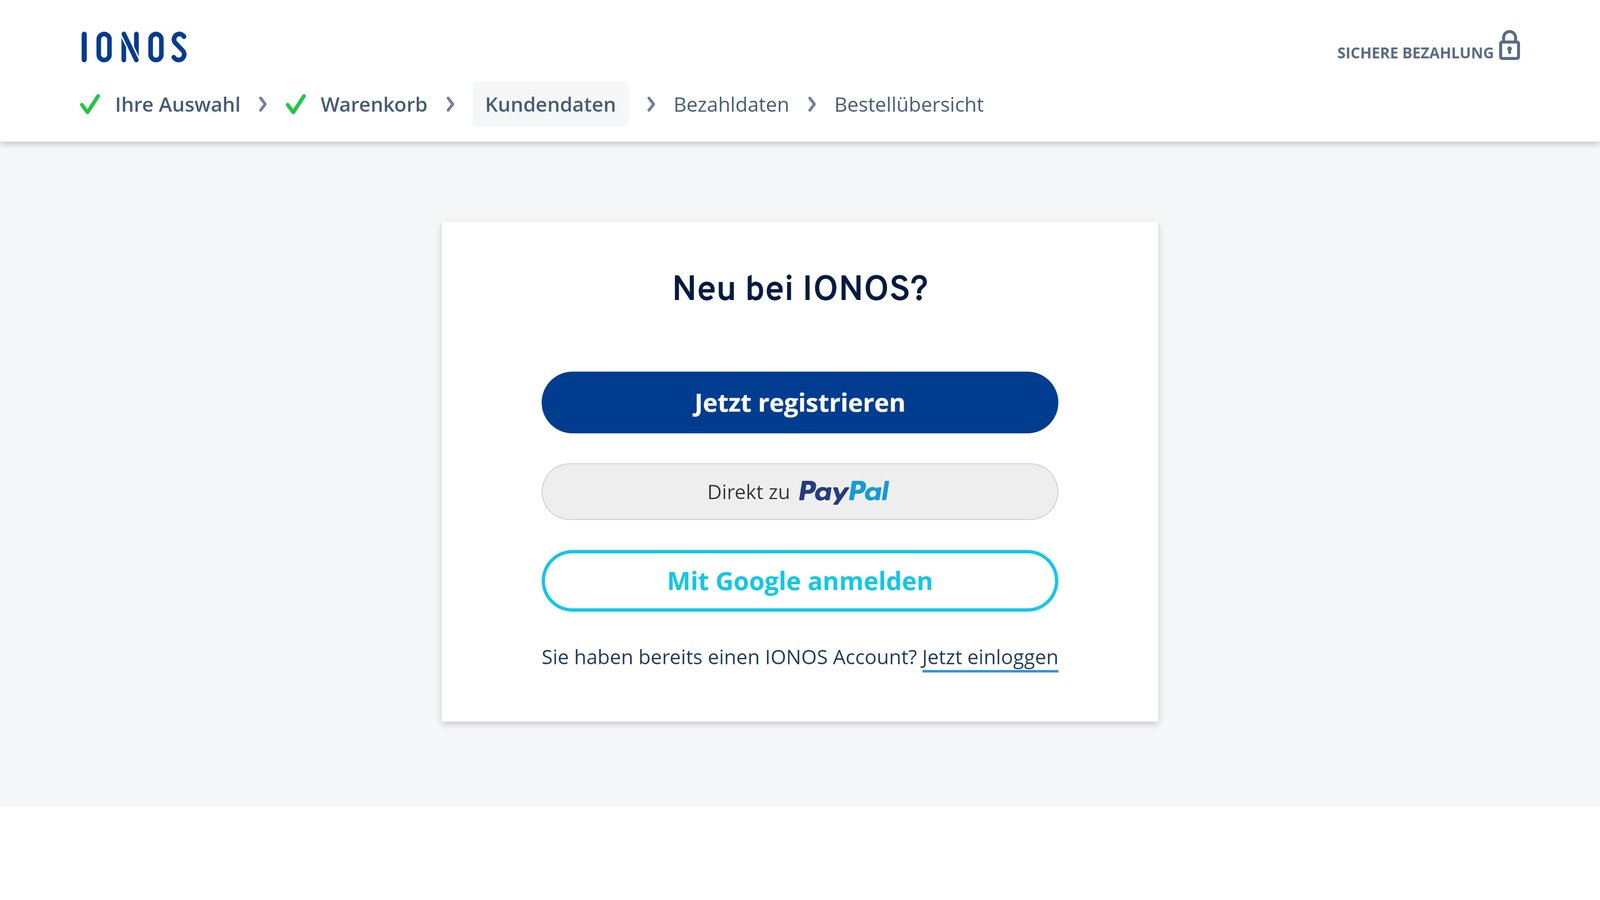Click the chevron between Warenkorb and Kundendaten
The image size is (1600, 900).
[448, 104]
